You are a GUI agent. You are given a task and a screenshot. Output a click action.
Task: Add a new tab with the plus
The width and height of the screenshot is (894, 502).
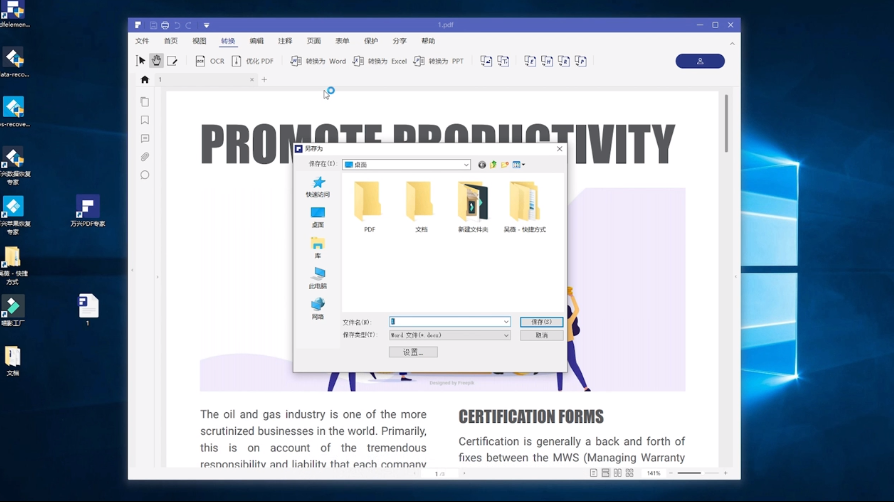coord(264,80)
